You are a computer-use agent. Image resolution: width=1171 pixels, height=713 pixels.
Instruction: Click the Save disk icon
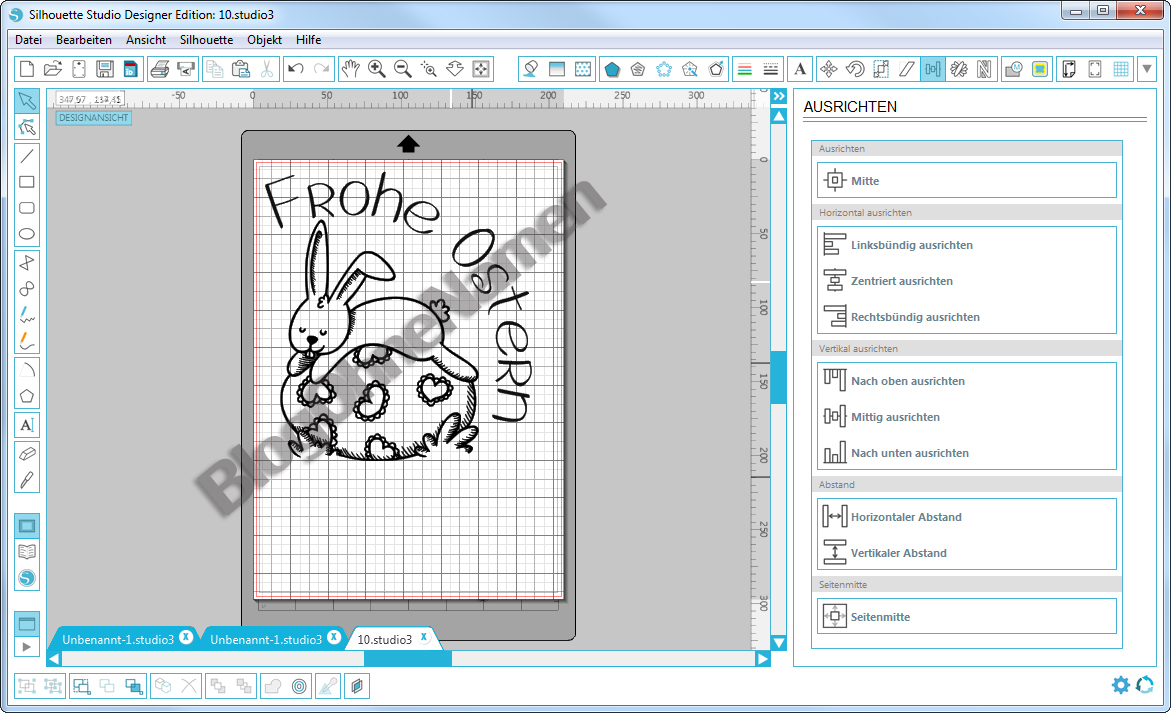(104, 69)
